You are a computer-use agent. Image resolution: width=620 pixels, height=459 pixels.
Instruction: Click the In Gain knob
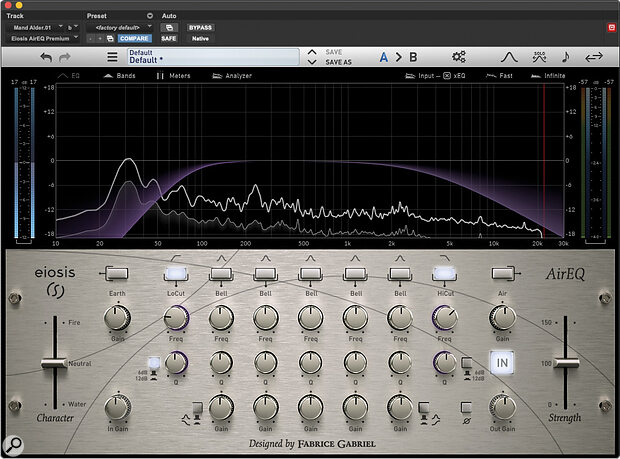point(117,408)
